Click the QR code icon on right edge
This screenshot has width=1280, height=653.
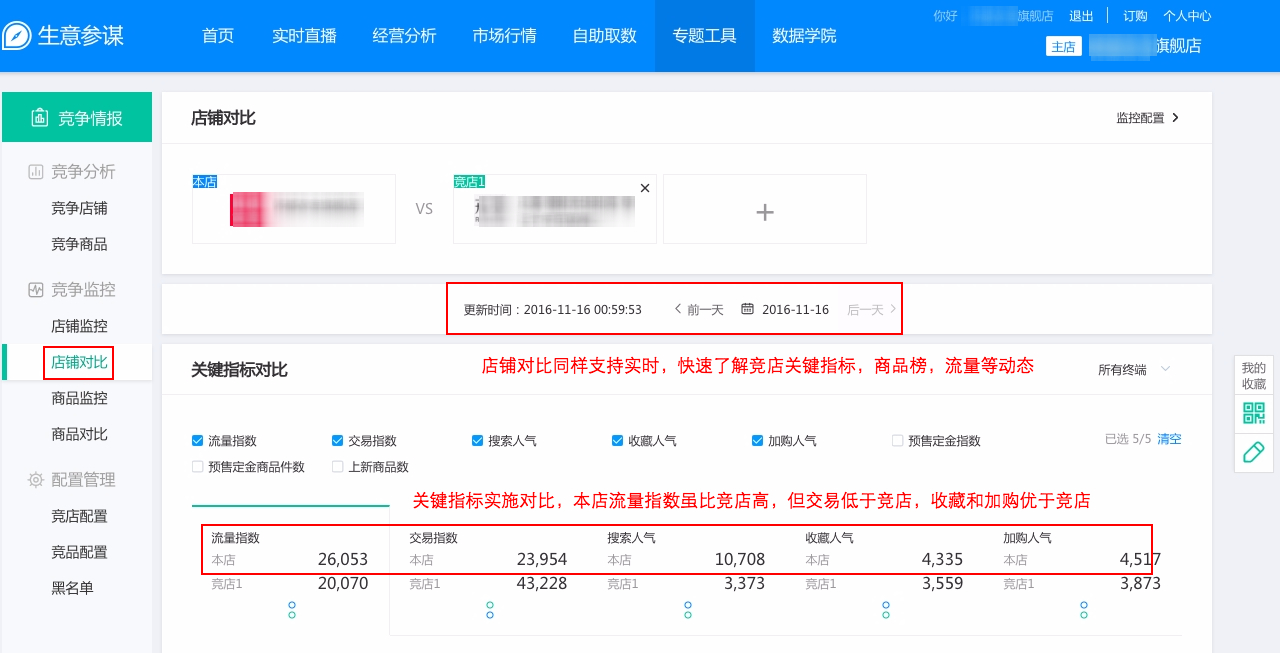1253,412
